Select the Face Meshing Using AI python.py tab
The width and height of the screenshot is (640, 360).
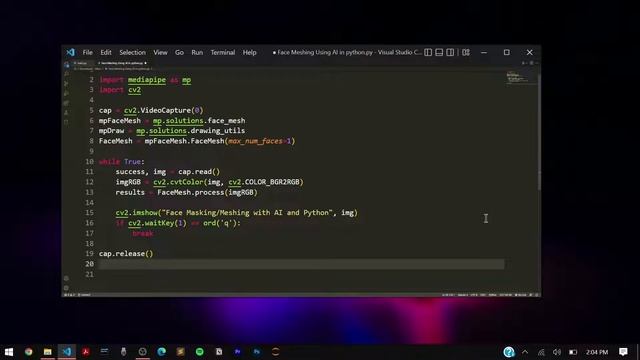[x=122, y=63]
